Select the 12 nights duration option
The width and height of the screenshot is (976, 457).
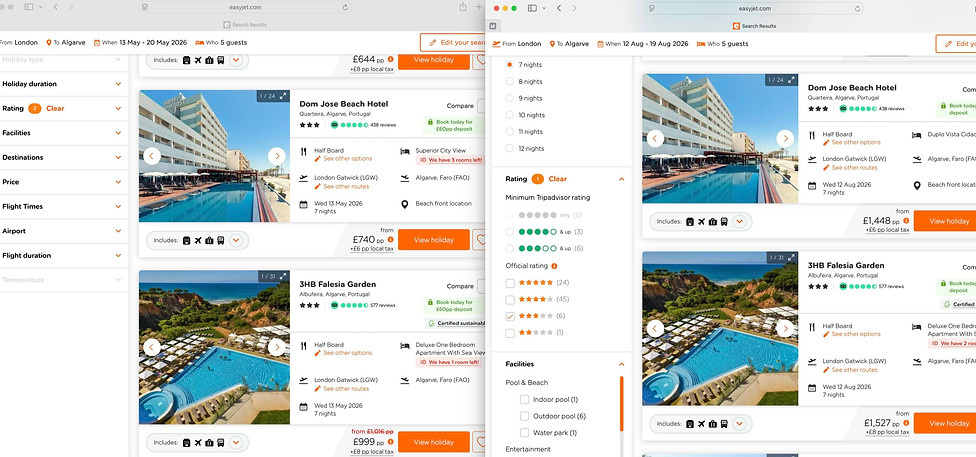click(510, 148)
